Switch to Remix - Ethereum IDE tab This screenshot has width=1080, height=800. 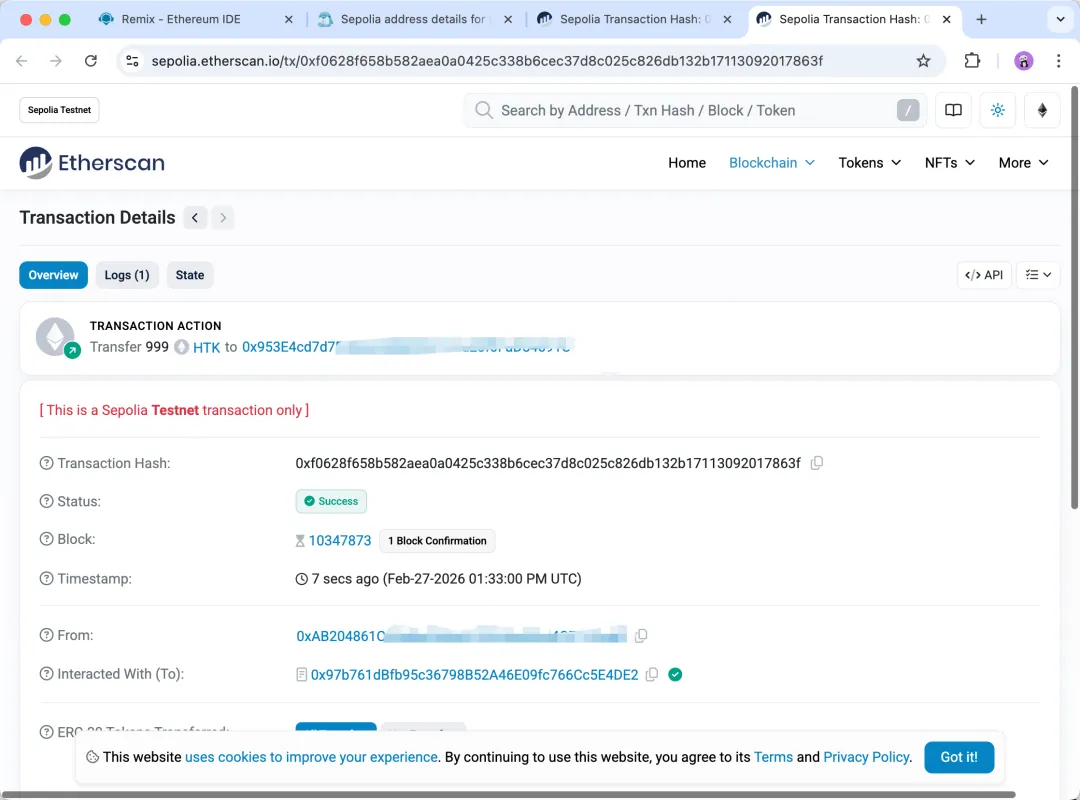point(180,19)
